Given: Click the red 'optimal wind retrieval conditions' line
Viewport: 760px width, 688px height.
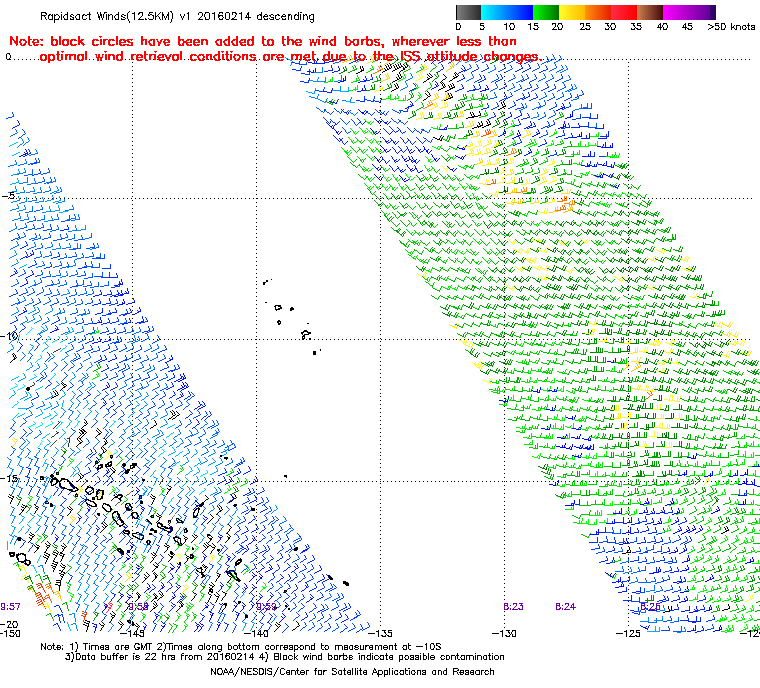Looking at the screenshot, I should pyautogui.click(x=291, y=56).
